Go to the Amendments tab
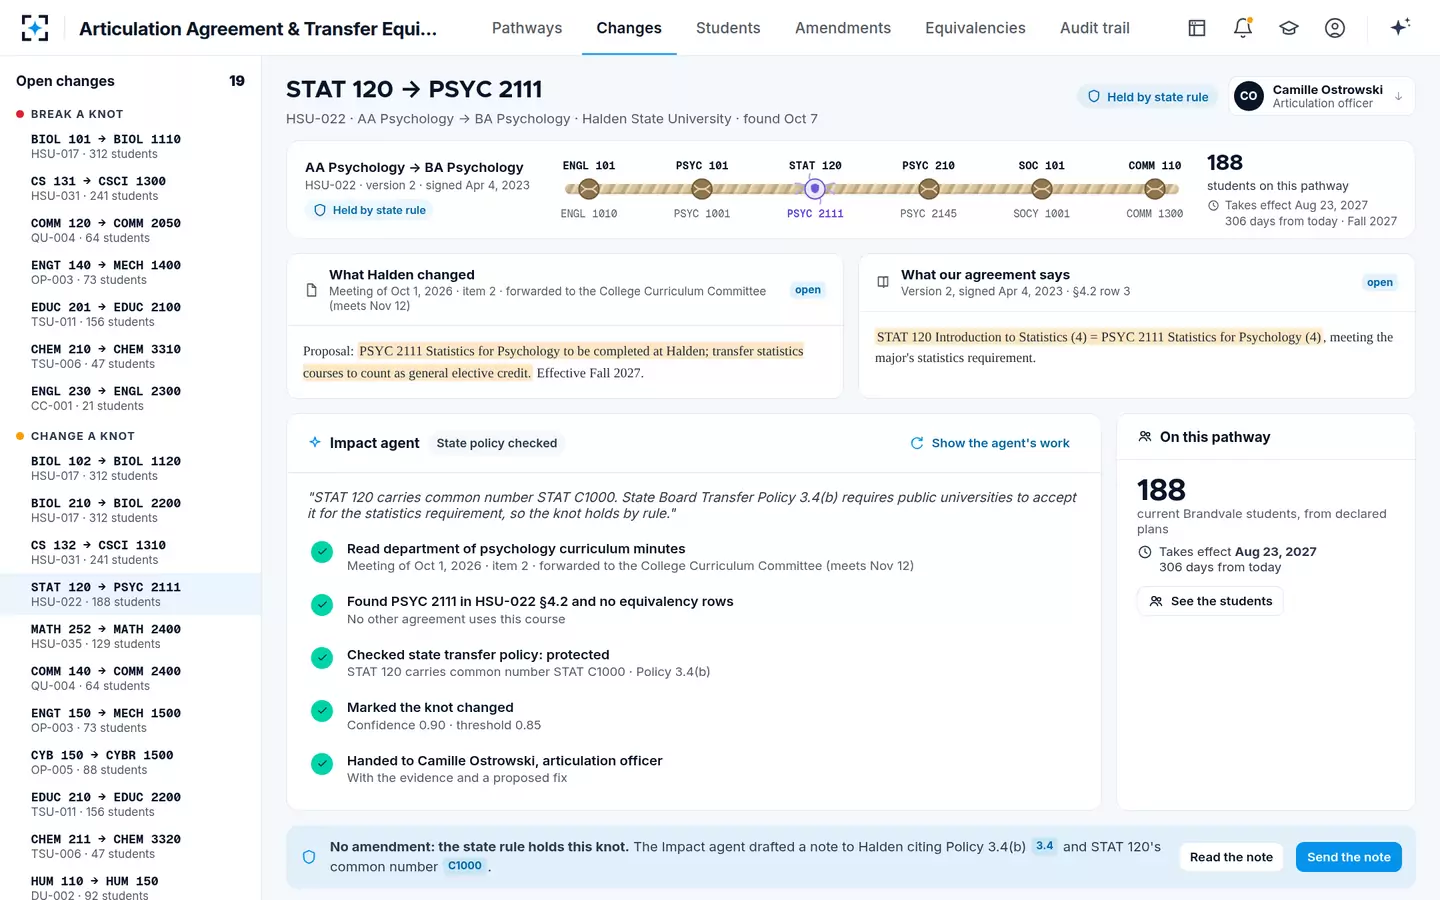The image size is (1440, 900). pyautogui.click(x=843, y=28)
